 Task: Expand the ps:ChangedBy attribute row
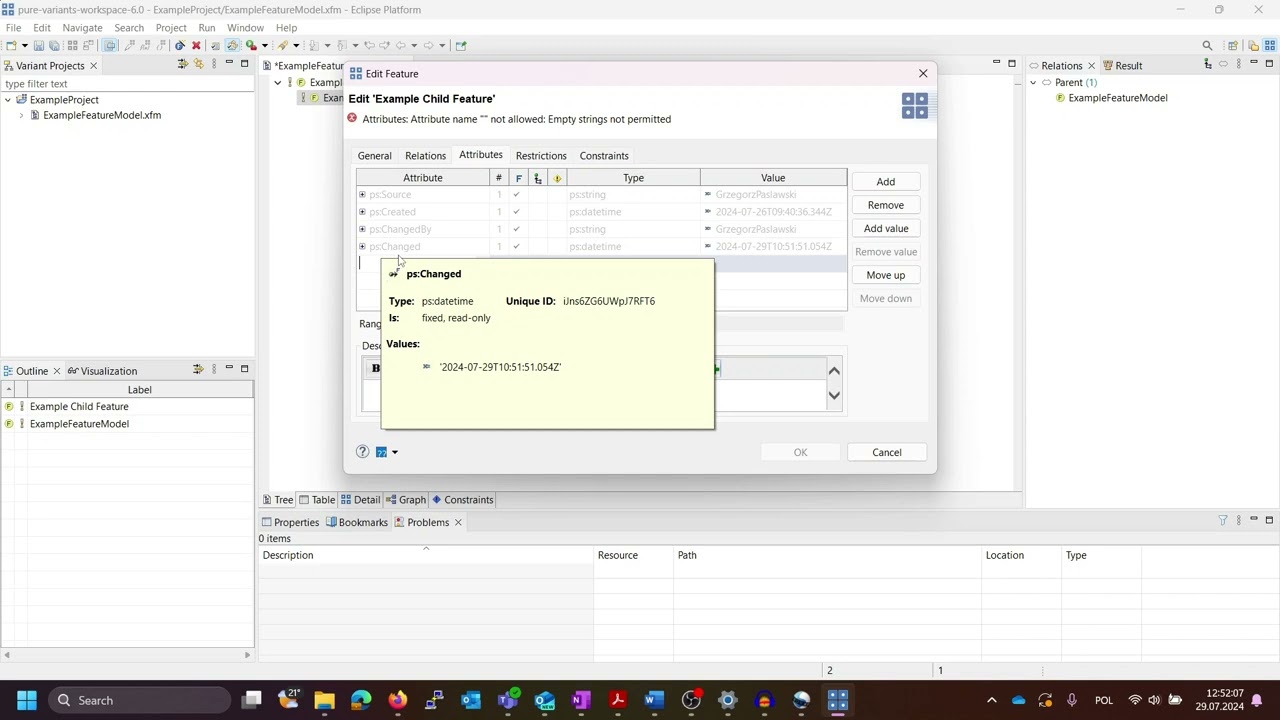(362, 229)
